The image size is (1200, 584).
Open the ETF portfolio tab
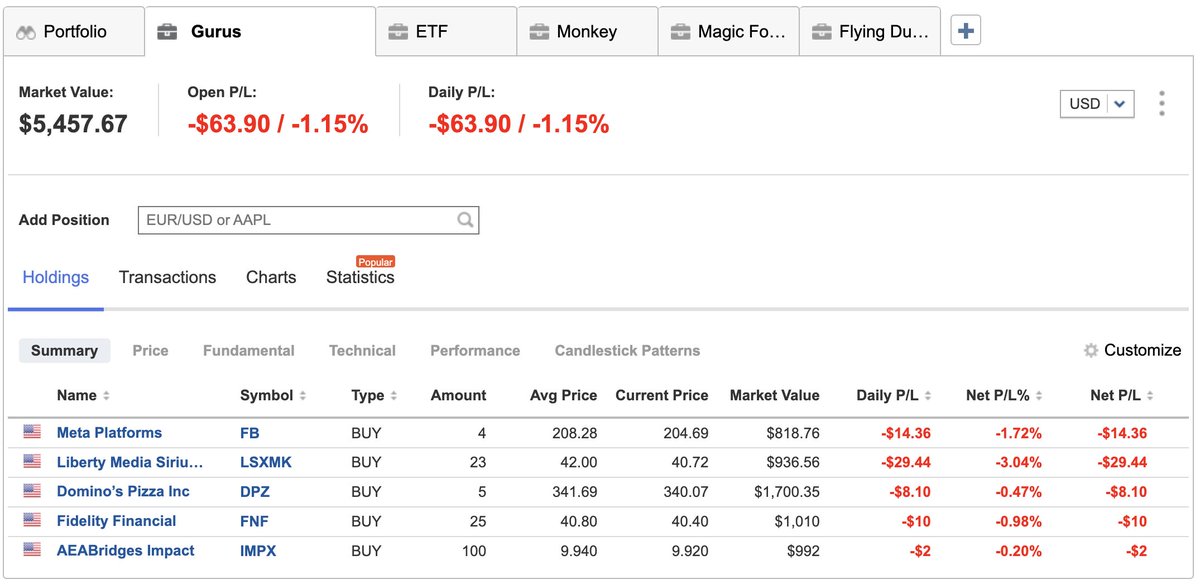[447, 32]
